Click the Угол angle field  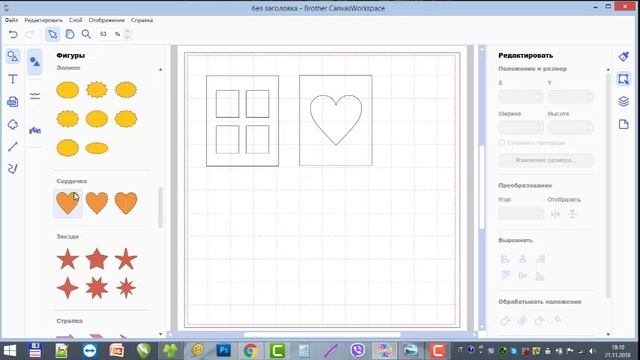(x=521, y=213)
